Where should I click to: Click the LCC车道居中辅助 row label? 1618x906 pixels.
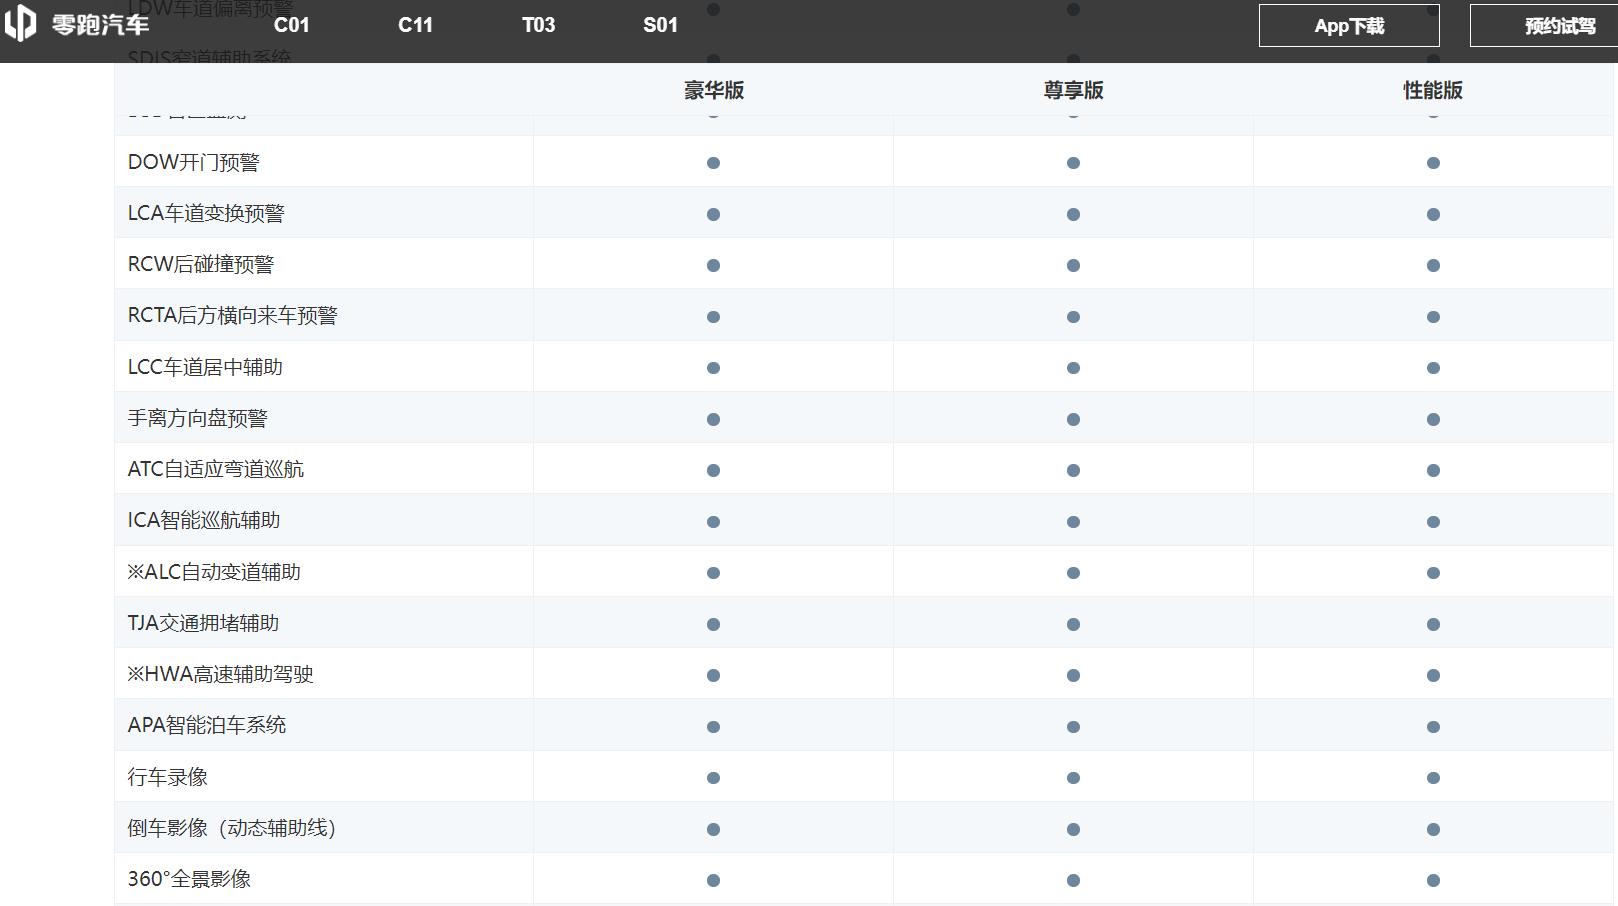point(205,367)
